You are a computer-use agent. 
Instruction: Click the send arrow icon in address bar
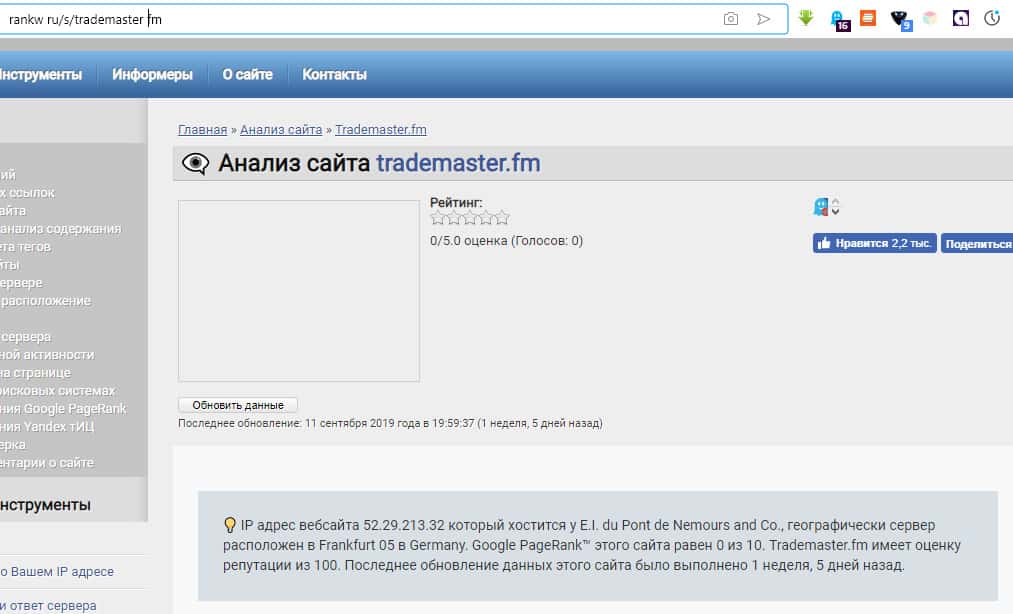764,19
